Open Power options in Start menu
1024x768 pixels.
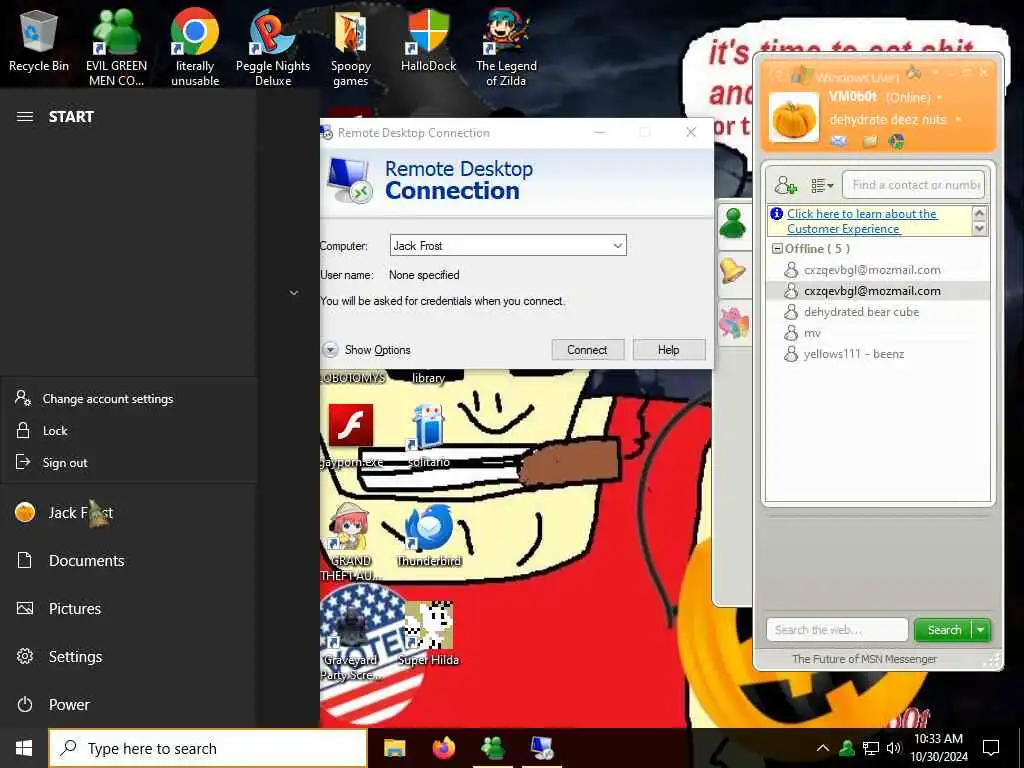[128, 705]
